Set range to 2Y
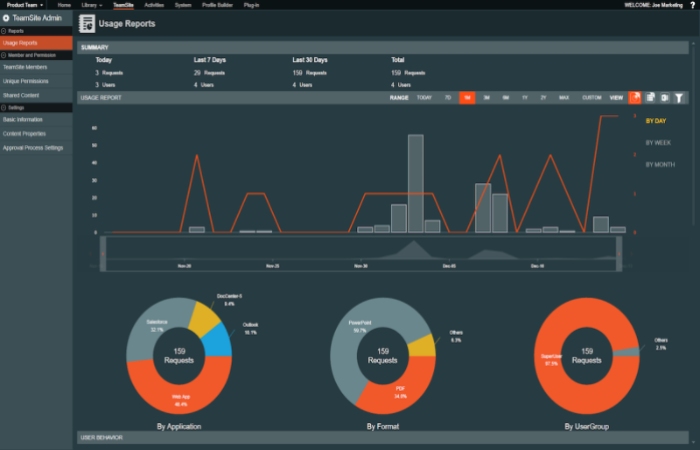The width and height of the screenshot is (700, 450). click(x=543, y=98)
